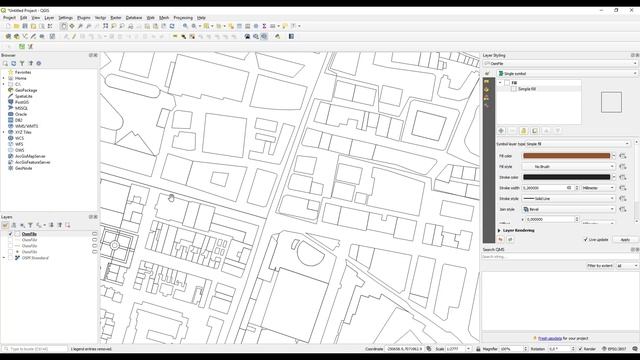This screenshot has width=640, height=360.
Task: Open the Layer menu
Action: coord(49,18)
